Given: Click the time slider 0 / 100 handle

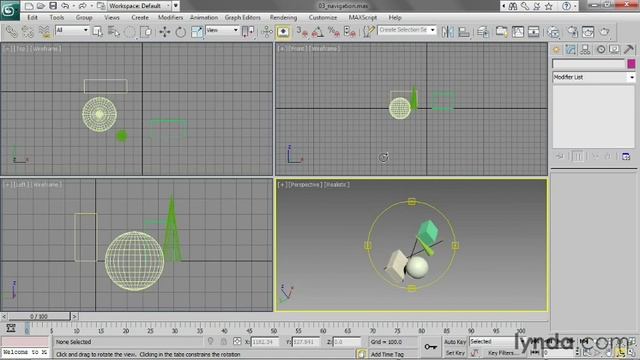Looking at the screenshot, I should click(39, 316).
